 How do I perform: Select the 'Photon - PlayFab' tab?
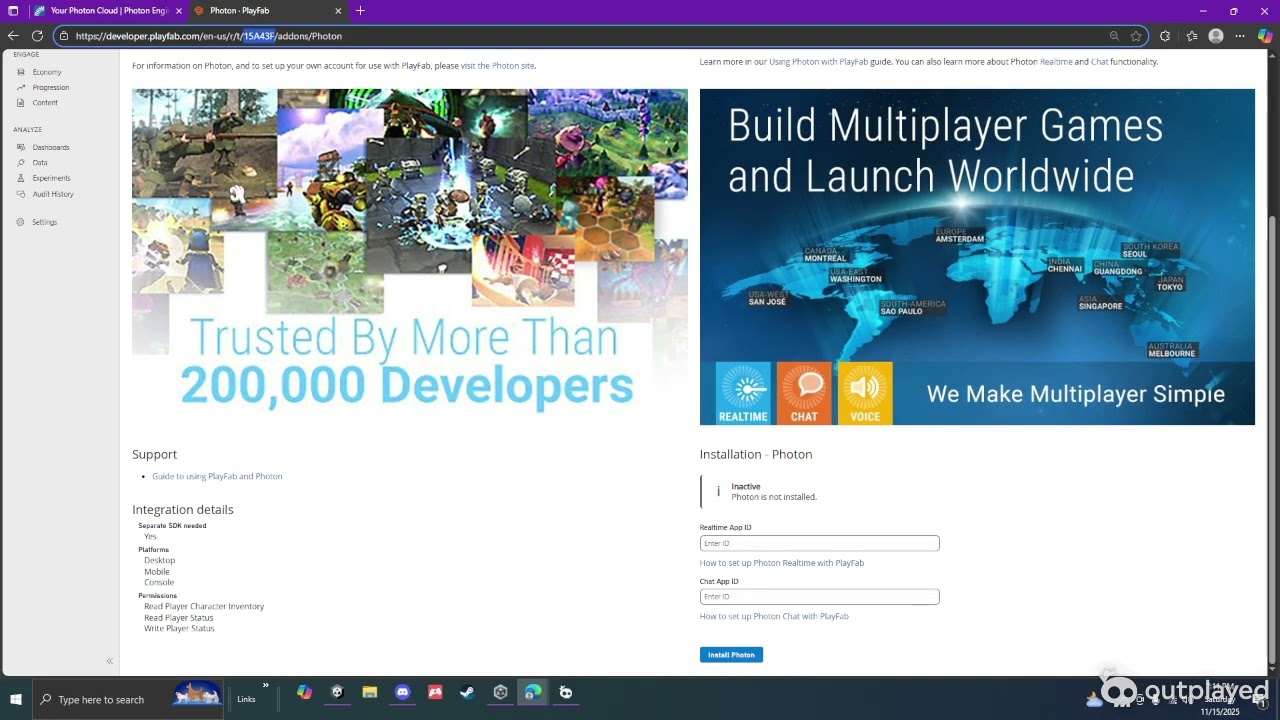268,11
